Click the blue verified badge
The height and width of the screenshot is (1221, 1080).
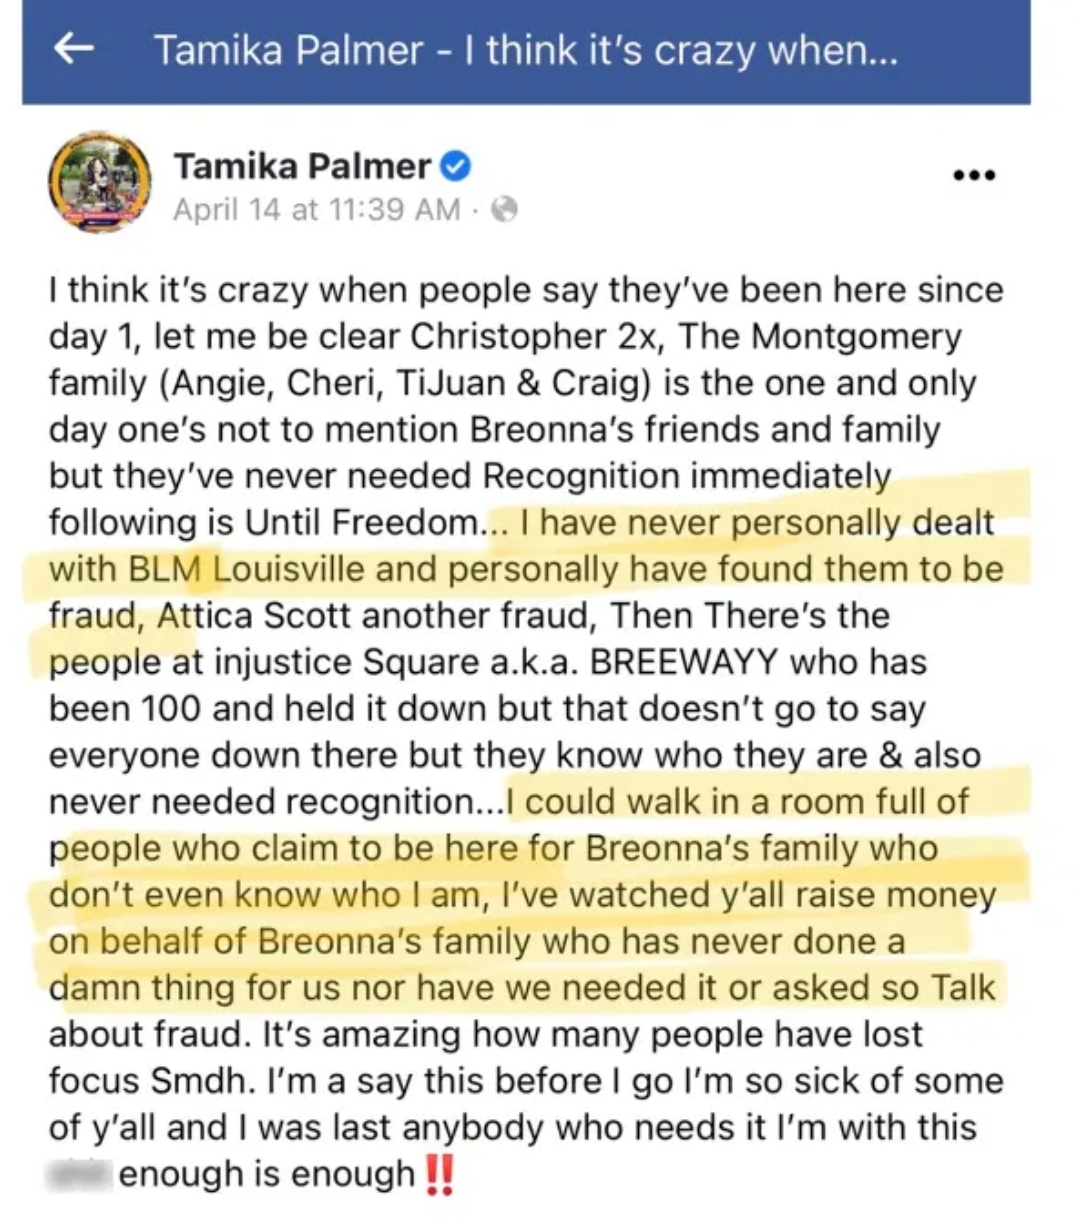455,165
